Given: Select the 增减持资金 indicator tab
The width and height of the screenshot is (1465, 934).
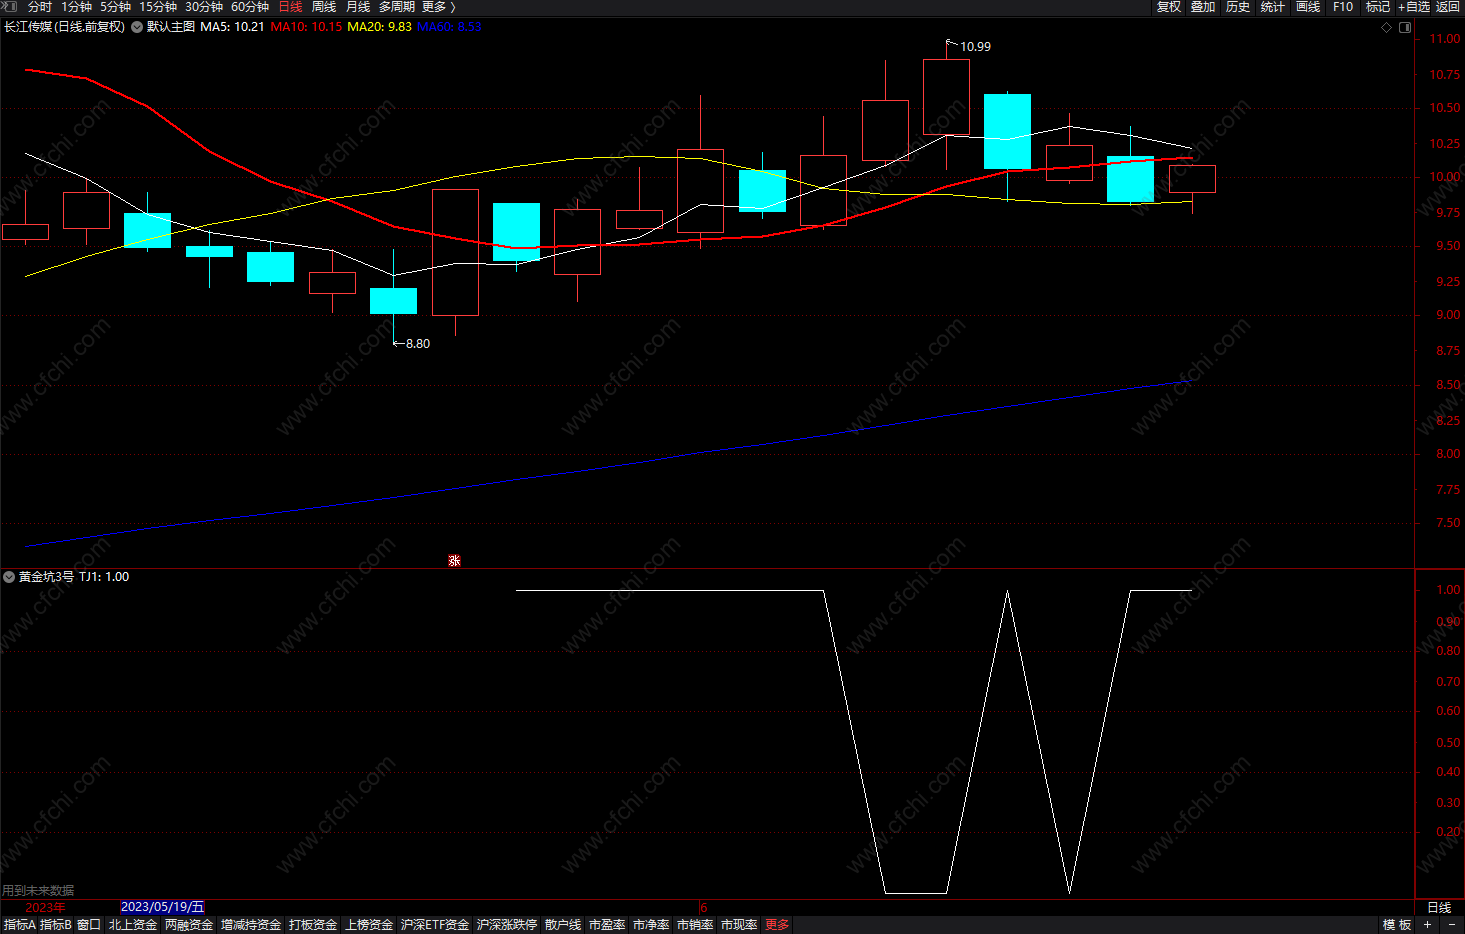Looking at the screenshot, I should point(251,925).
